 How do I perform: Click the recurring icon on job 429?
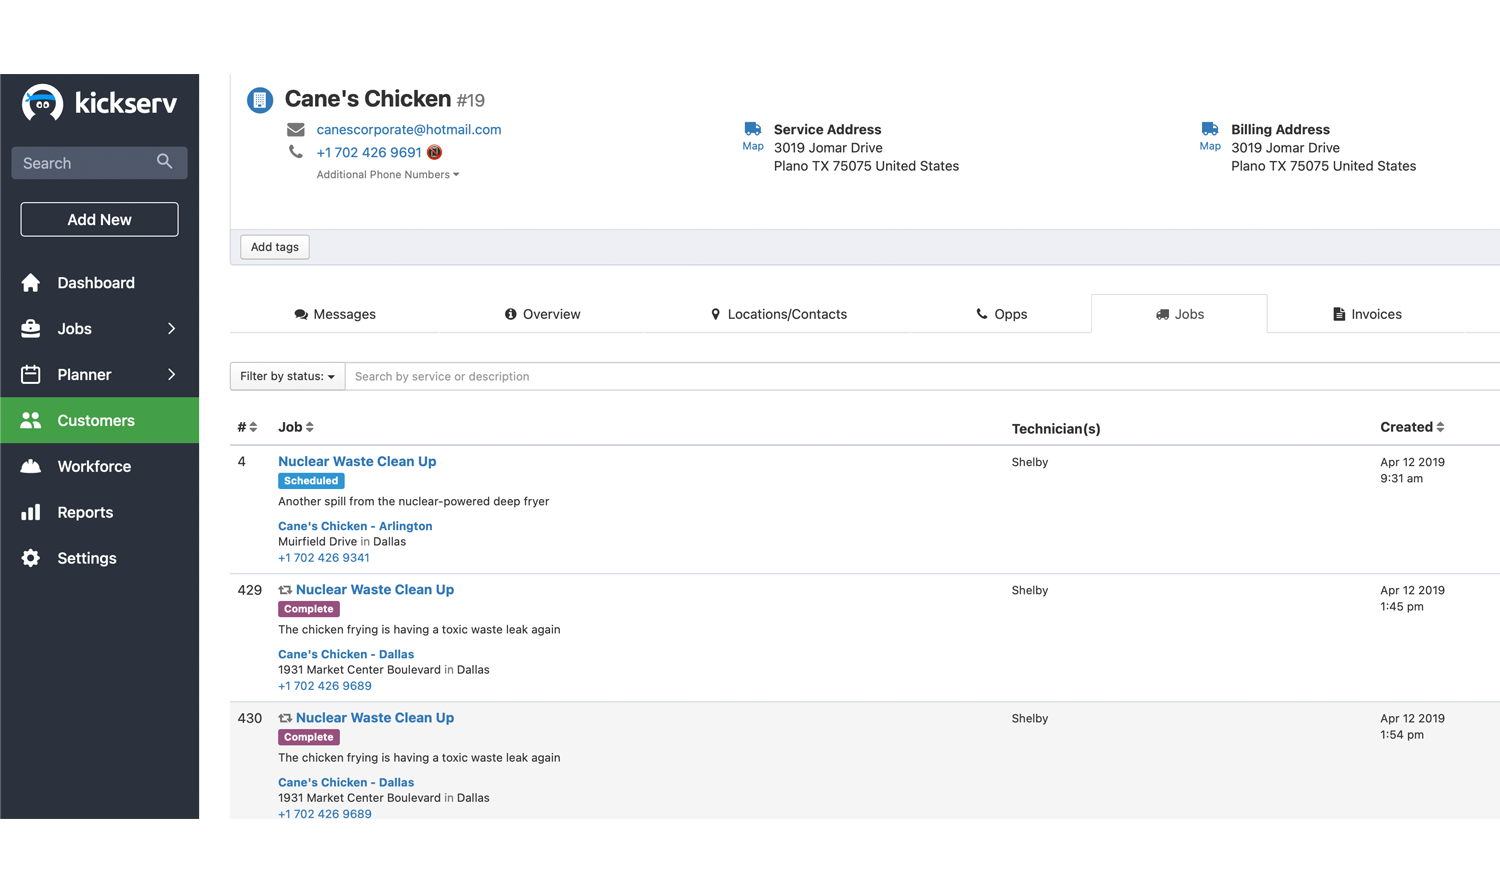(x=285, y=590)
